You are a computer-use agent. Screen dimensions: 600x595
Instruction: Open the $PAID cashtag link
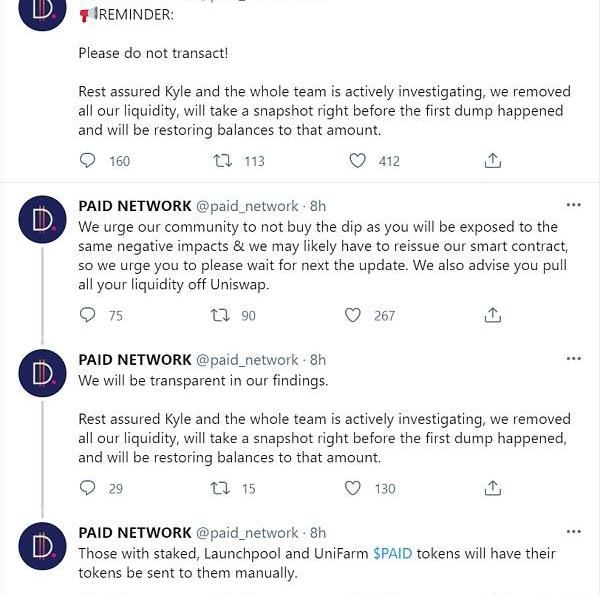[x=392, y=553]
